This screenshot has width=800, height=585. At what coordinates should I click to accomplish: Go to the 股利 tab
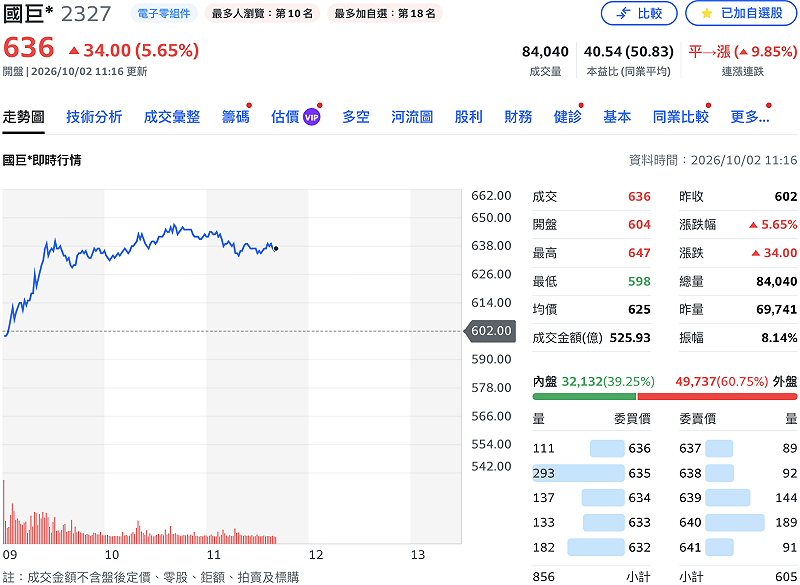tap(468, 117)
